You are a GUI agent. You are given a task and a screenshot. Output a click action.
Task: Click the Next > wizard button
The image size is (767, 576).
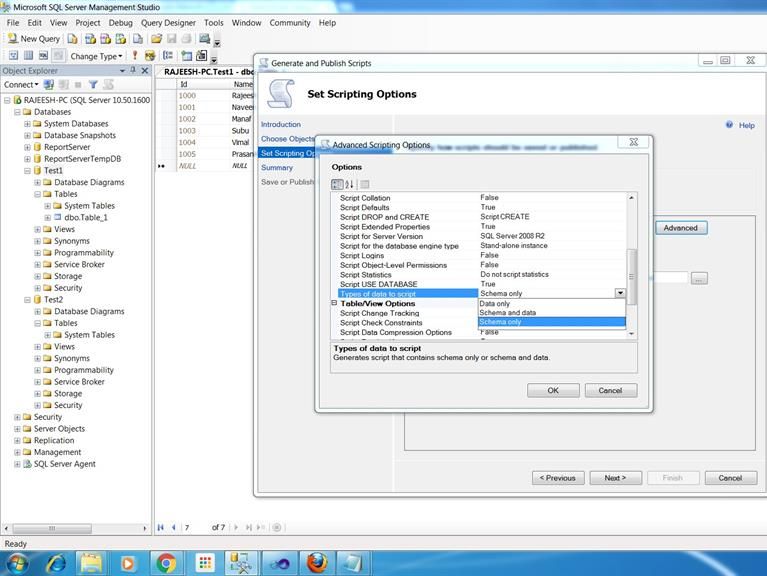[x=615, y=478]
